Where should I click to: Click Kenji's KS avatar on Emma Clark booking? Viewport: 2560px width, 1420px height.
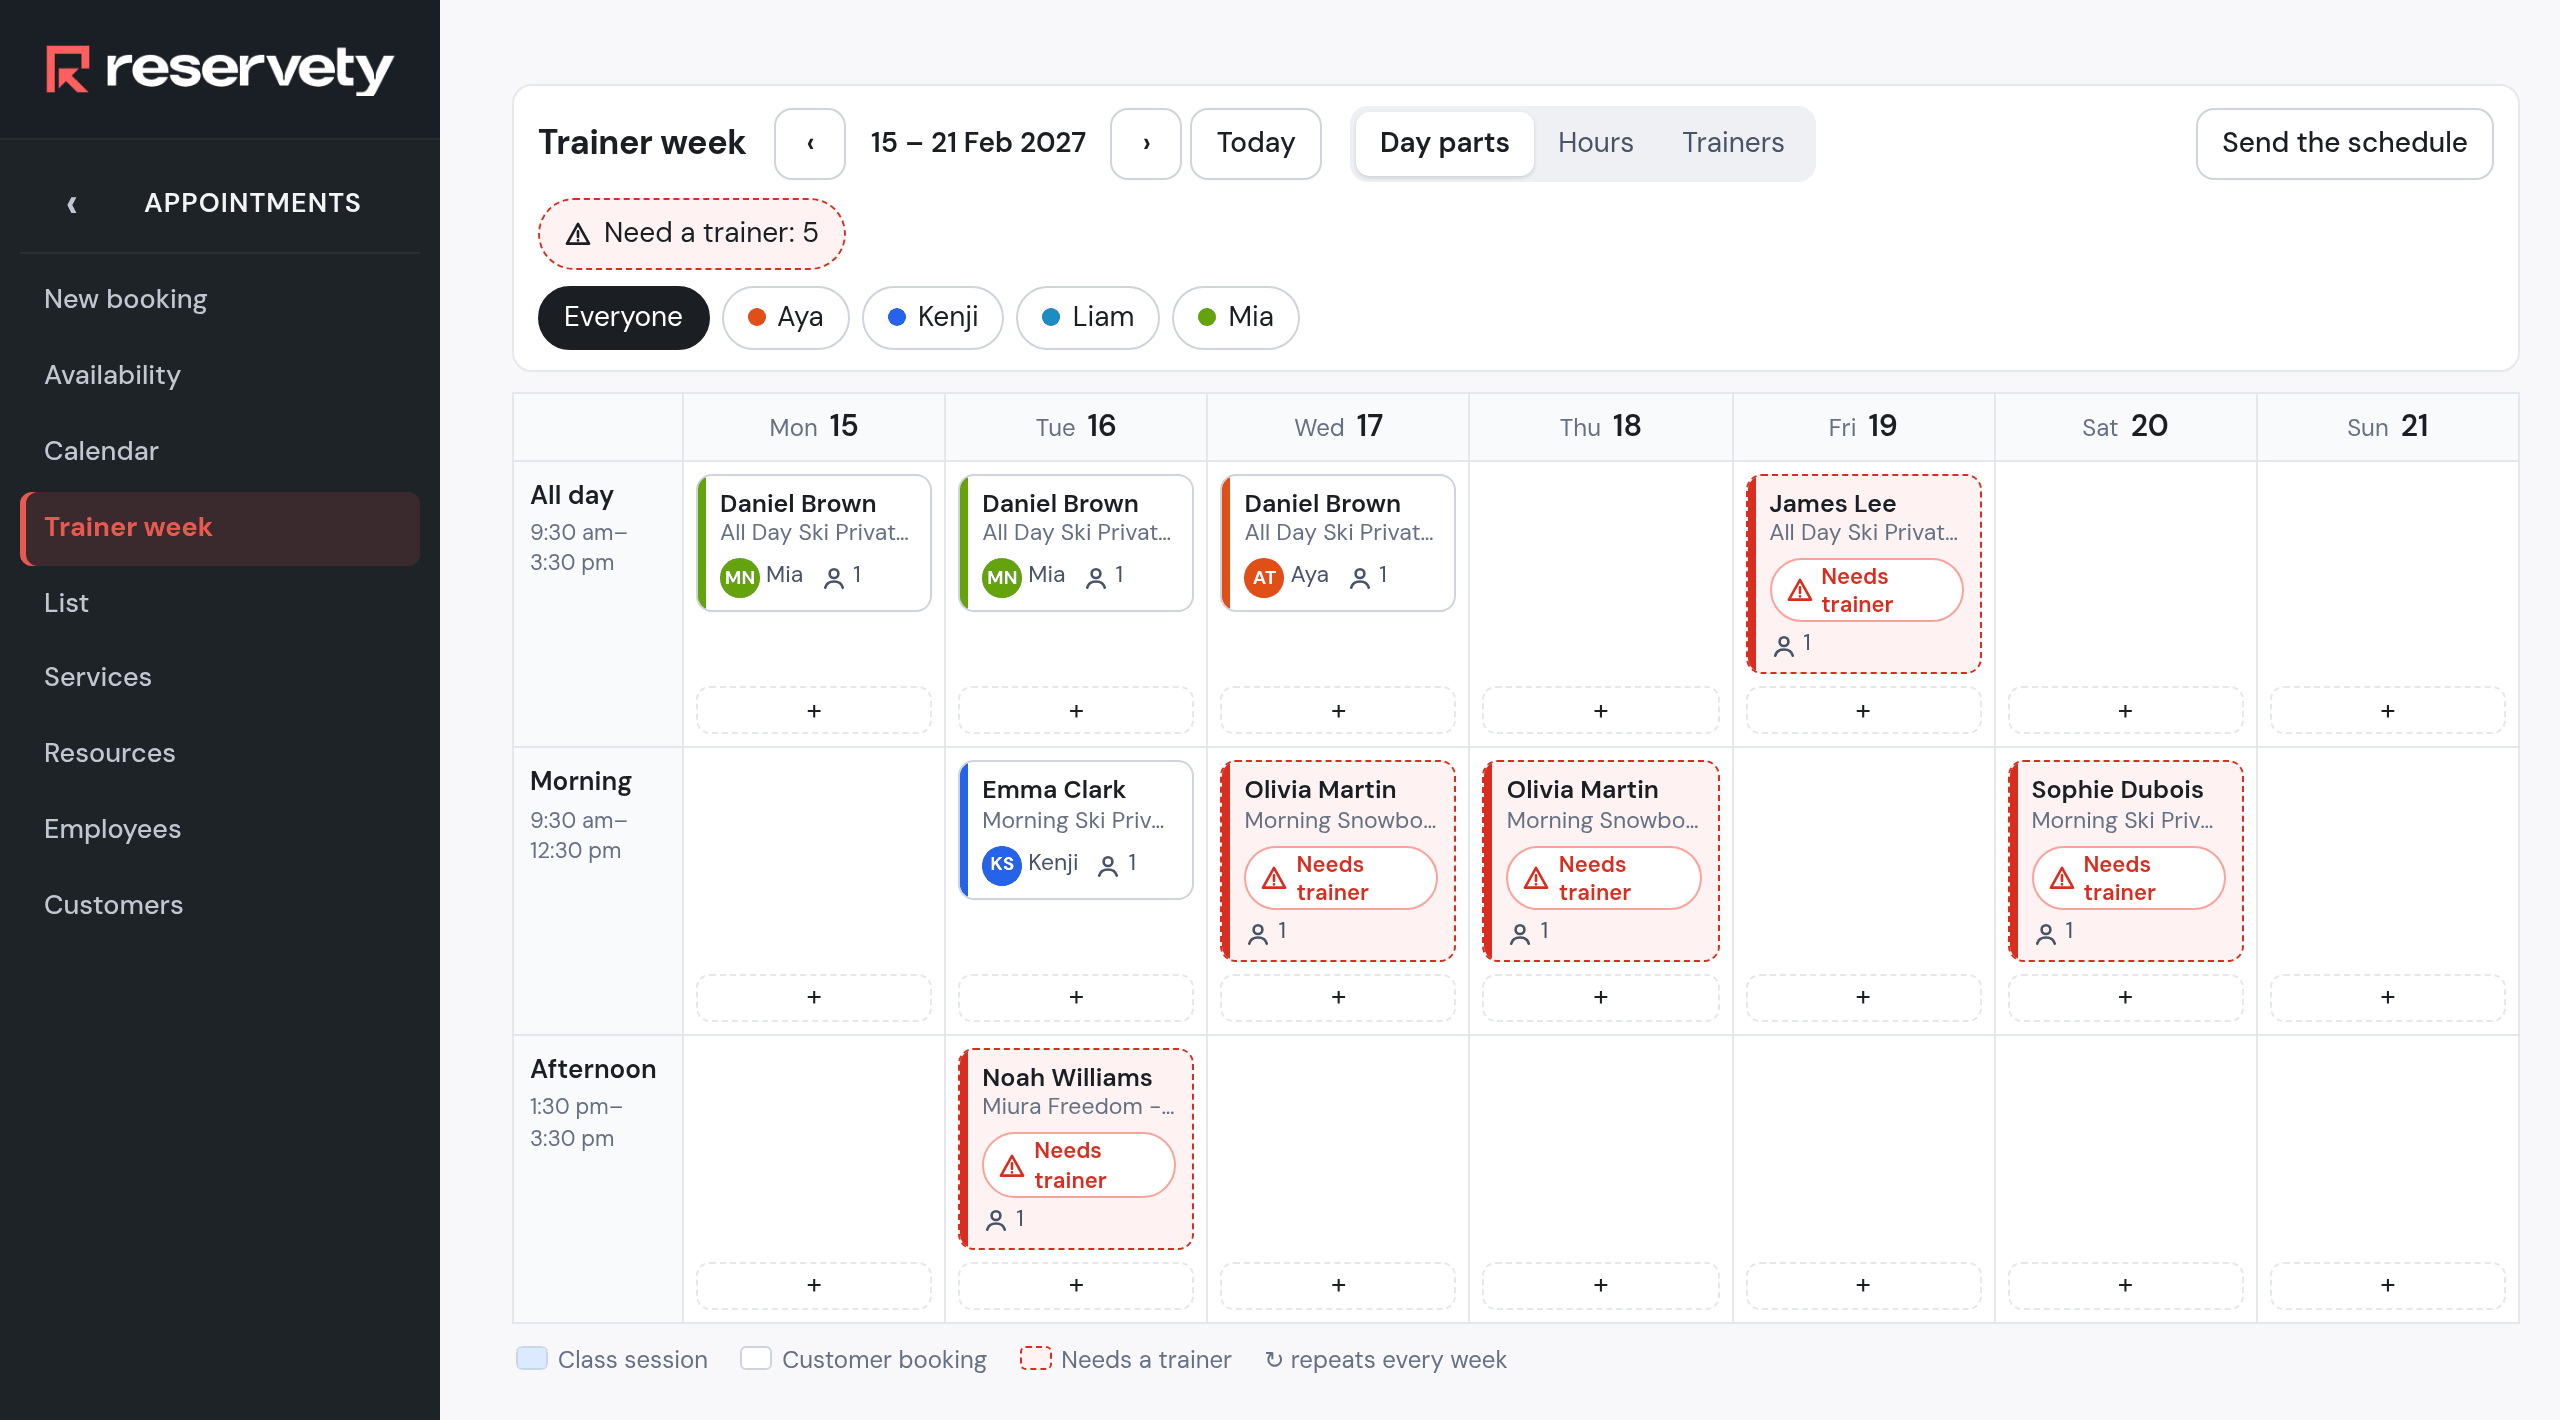[1001, 864]
